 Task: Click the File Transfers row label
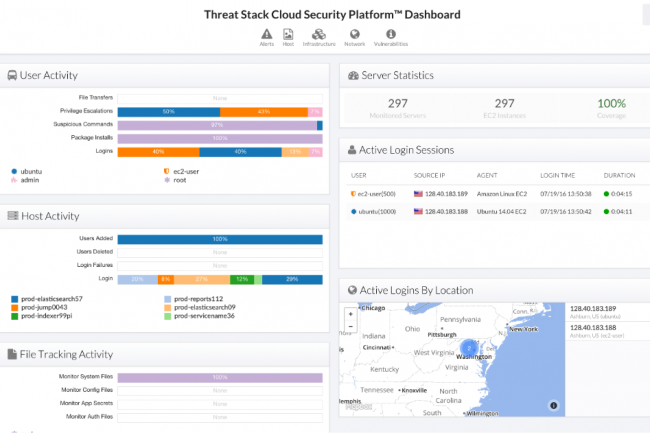click(x=96, y=97)
